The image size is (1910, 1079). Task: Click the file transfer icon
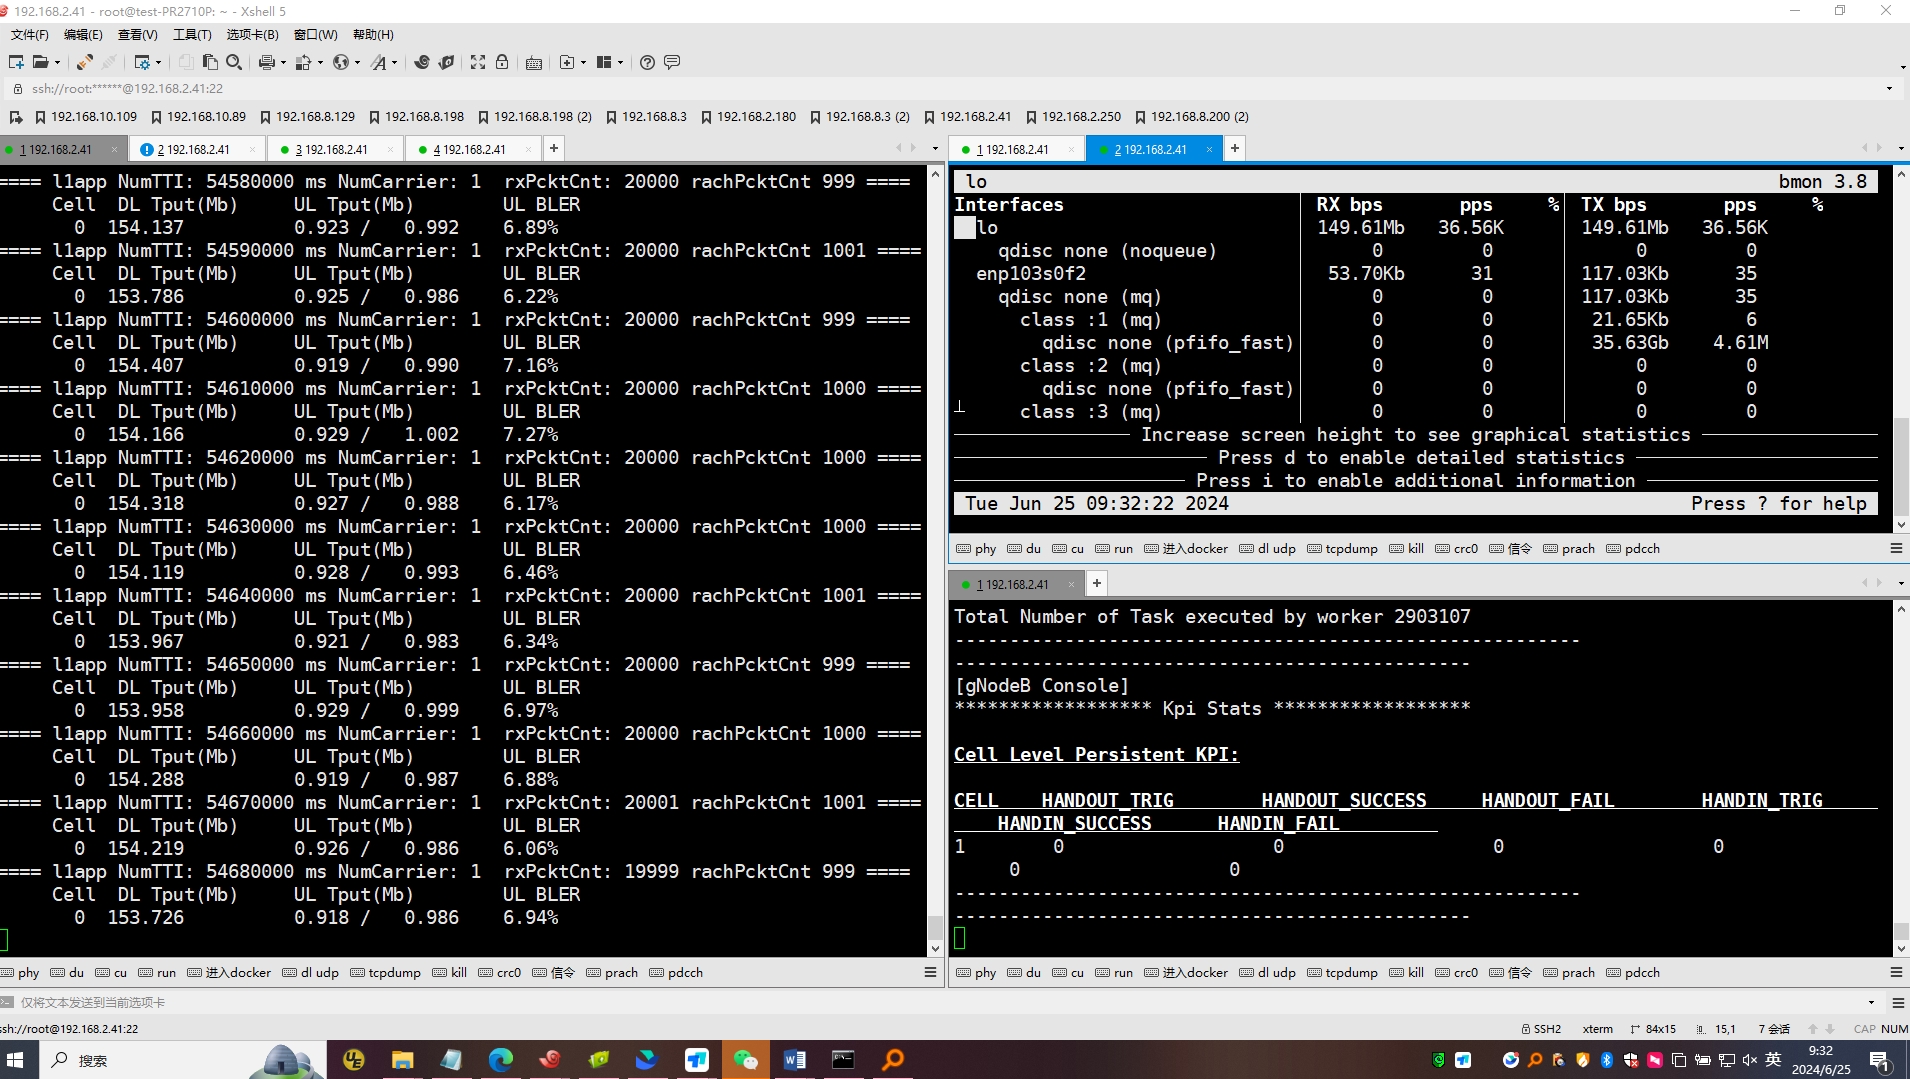[304, 62]
